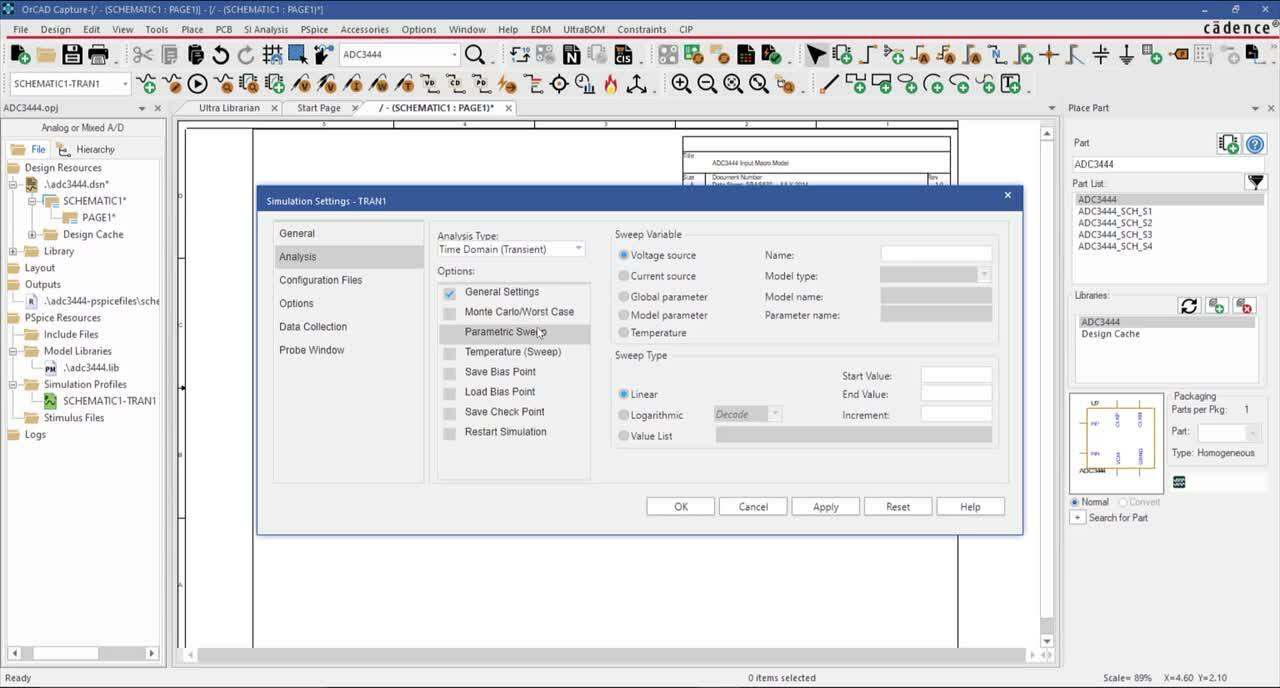Click the search magnifier next to ADC3444 box
The image size is (1280, 688).
(475, 54)
